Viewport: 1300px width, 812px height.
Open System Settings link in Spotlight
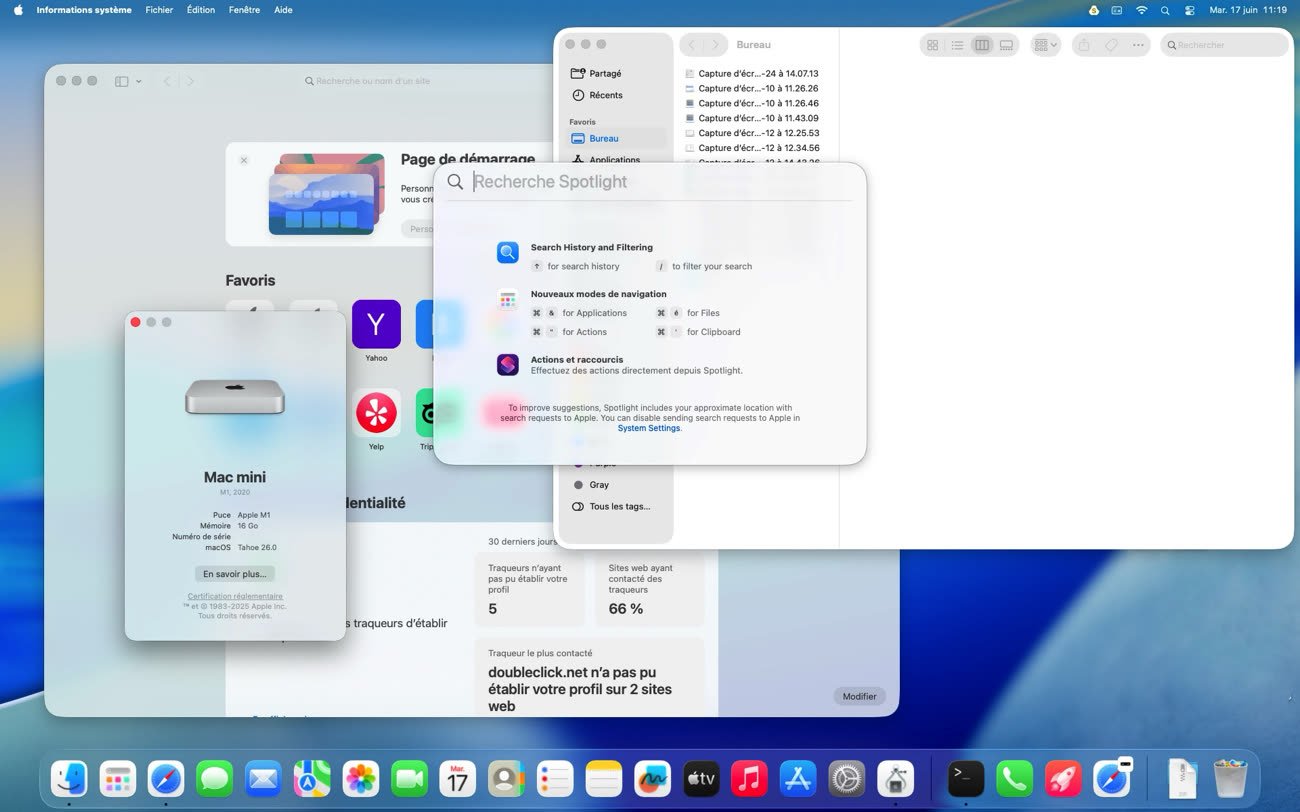pyautogui.click(x=649, y=428)
